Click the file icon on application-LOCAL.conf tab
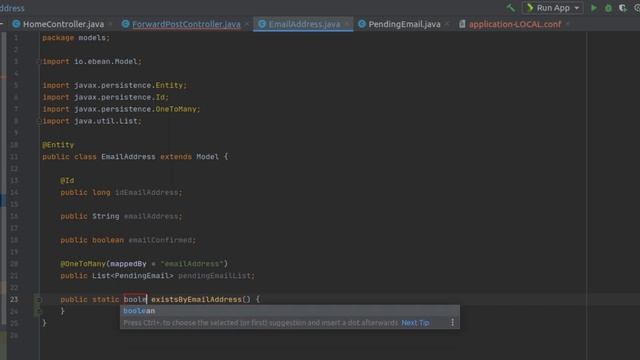640x360 pixels. click(x=462, y=24)
